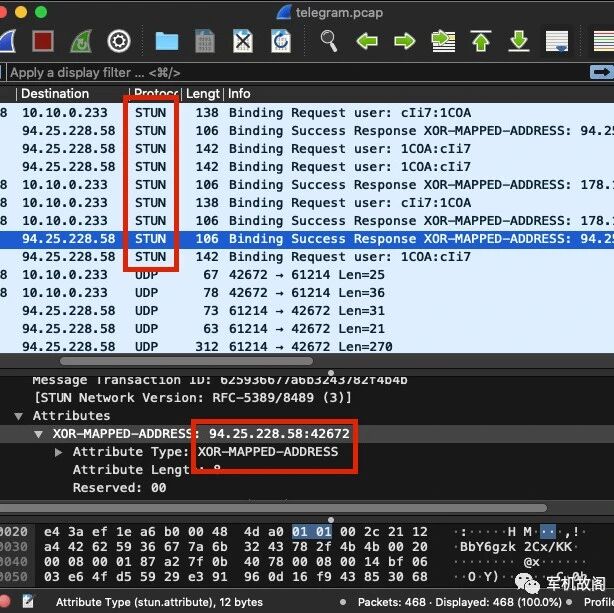Screen dimensions: 614x613
Task: Edit capture file properties status icon
Action: 28,602
